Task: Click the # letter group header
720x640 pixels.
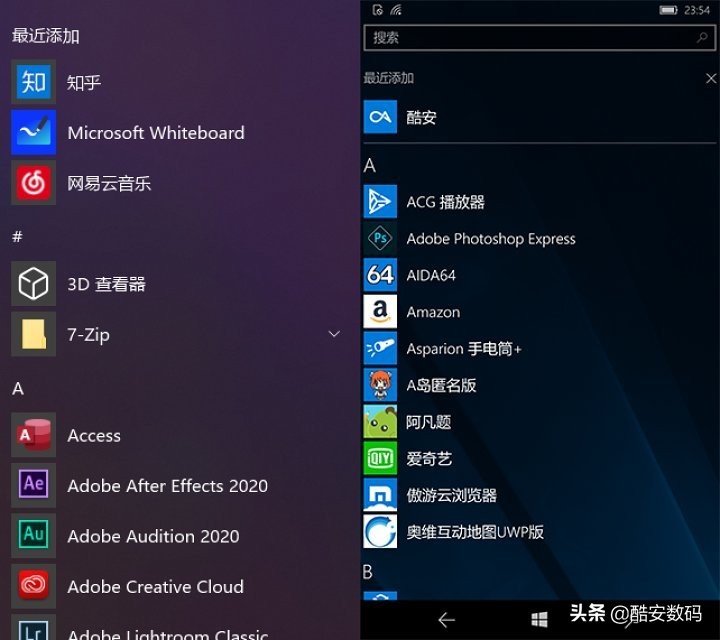Action: [x=17, y=237]
